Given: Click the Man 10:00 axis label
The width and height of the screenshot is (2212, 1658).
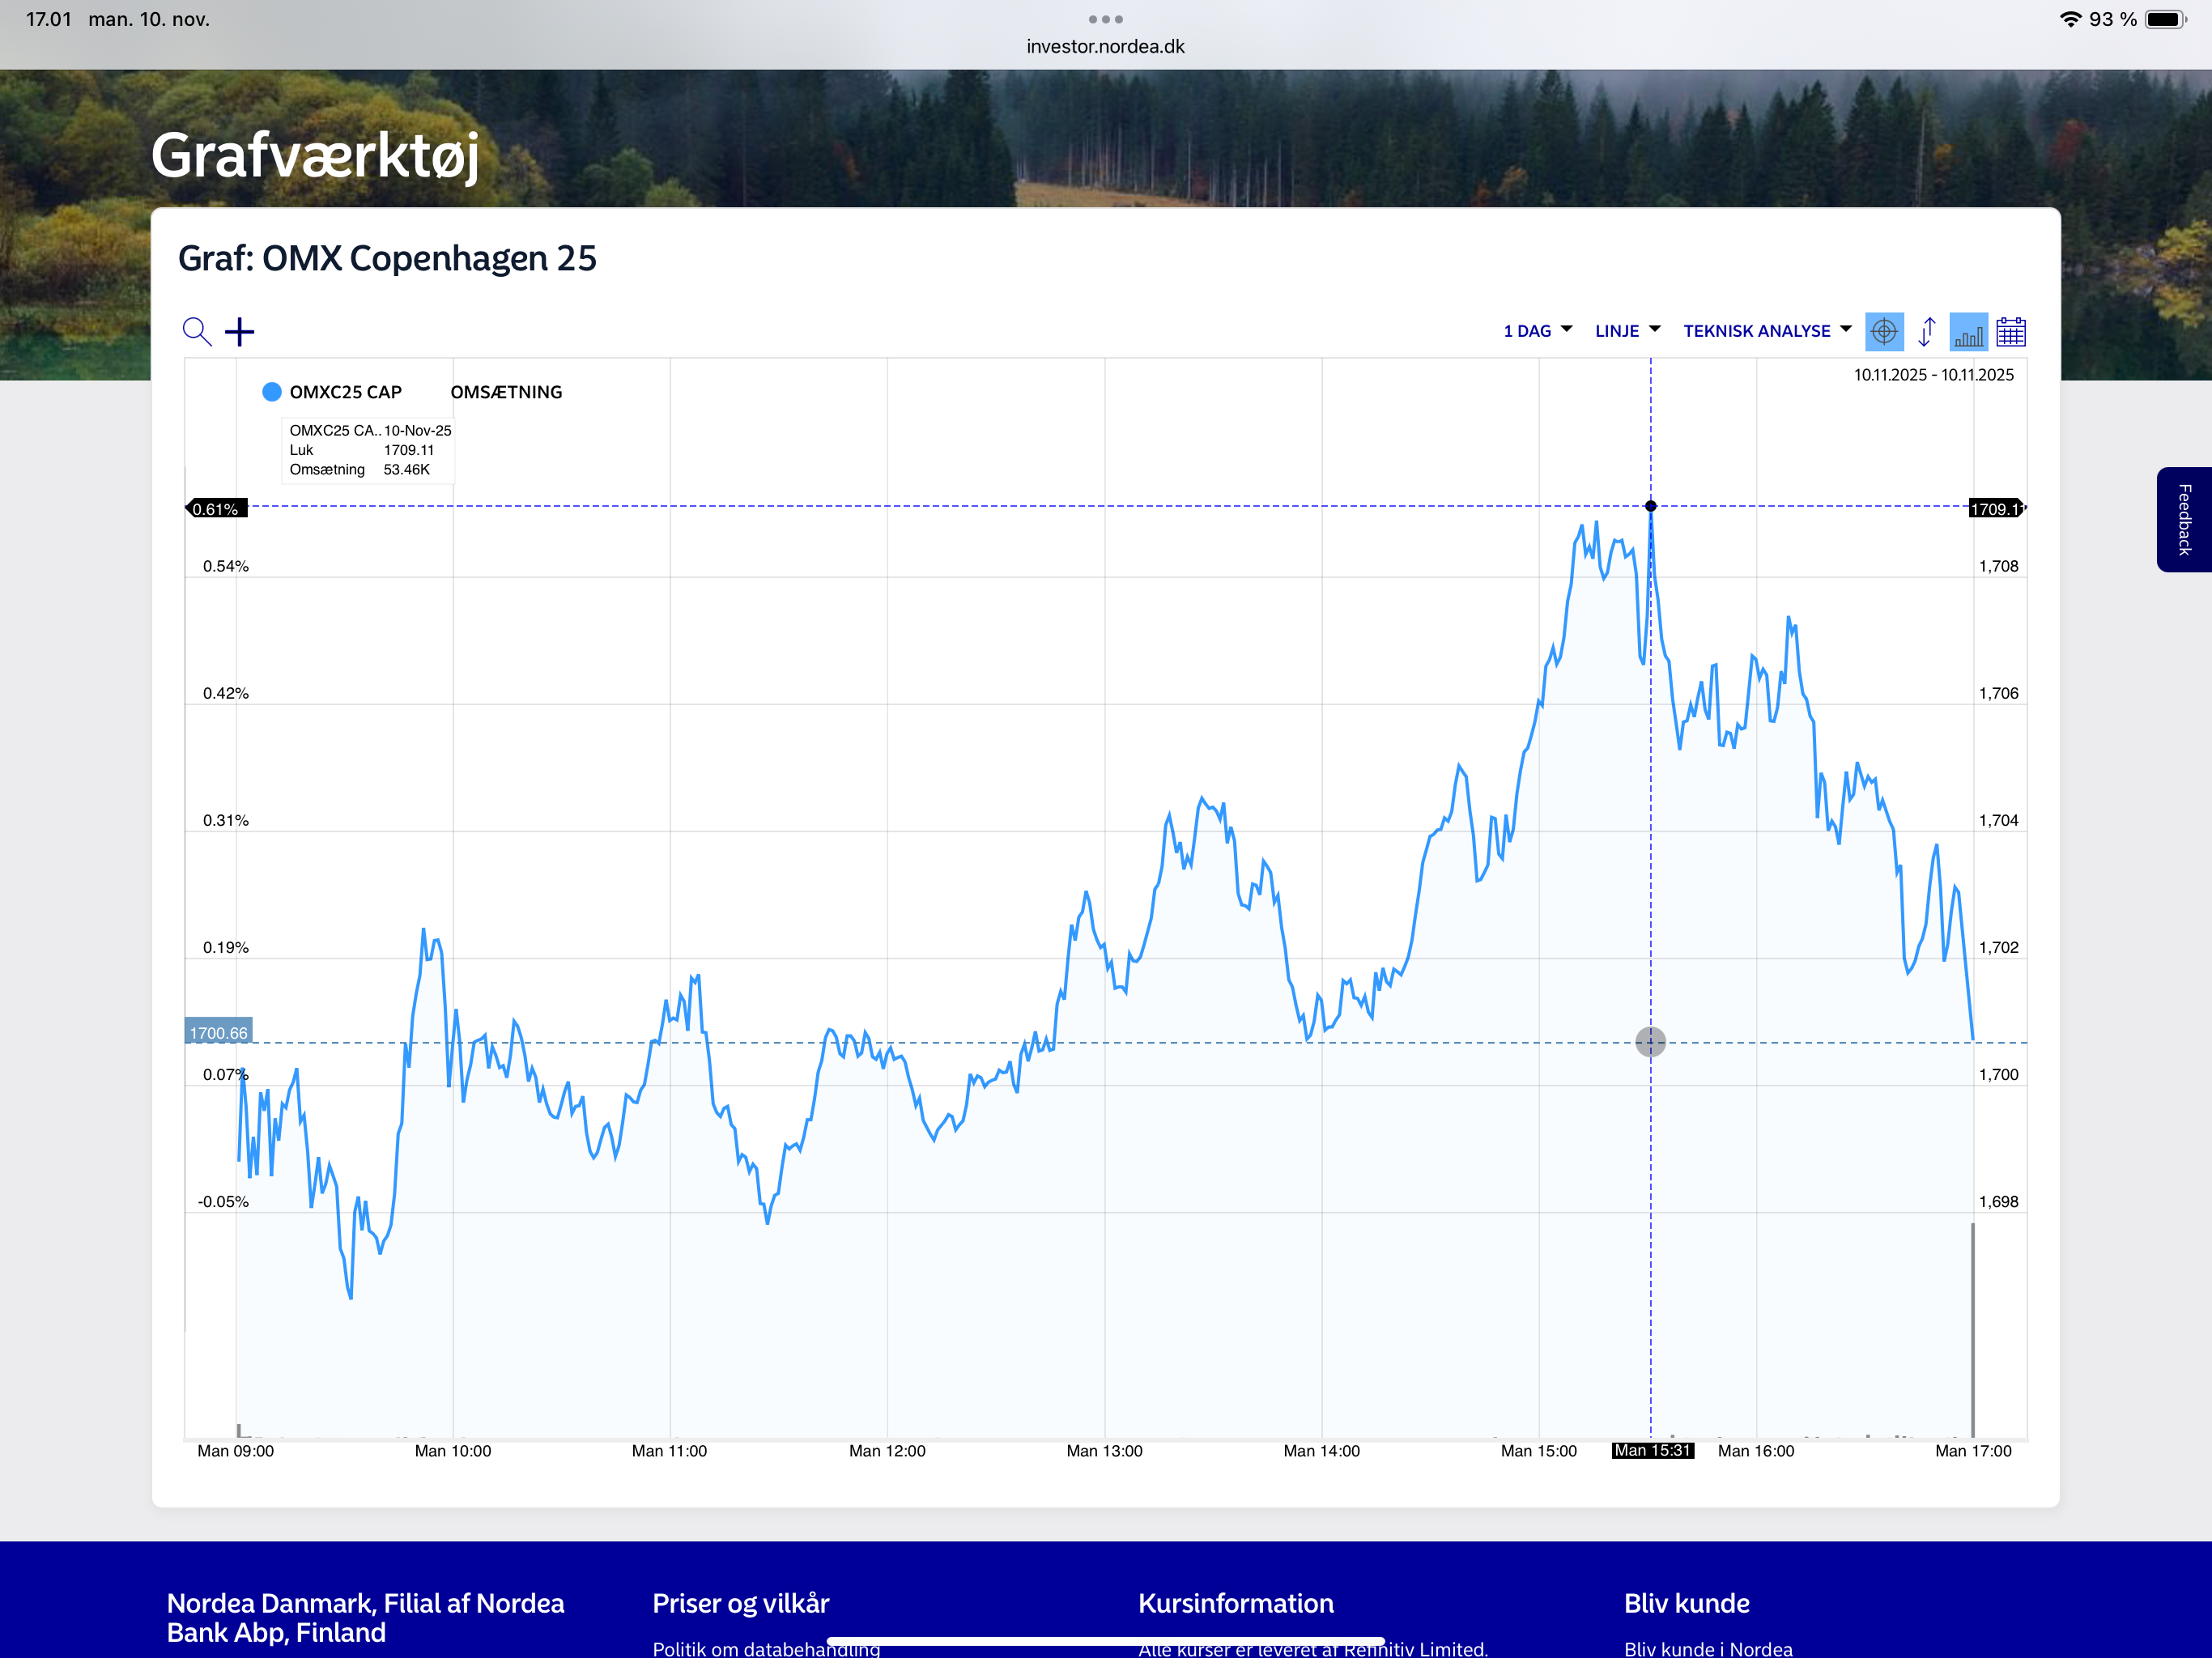Looking at the screenshot, I should click(x=453, y=1451).
